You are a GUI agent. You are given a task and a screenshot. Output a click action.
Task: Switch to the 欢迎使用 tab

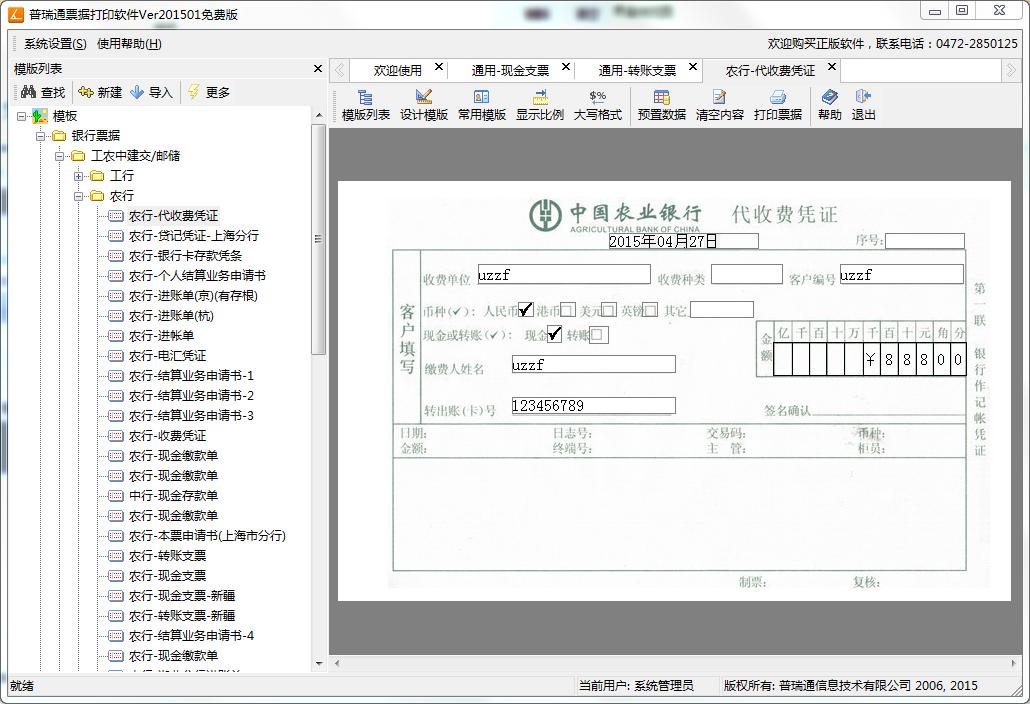click(398, 70)
